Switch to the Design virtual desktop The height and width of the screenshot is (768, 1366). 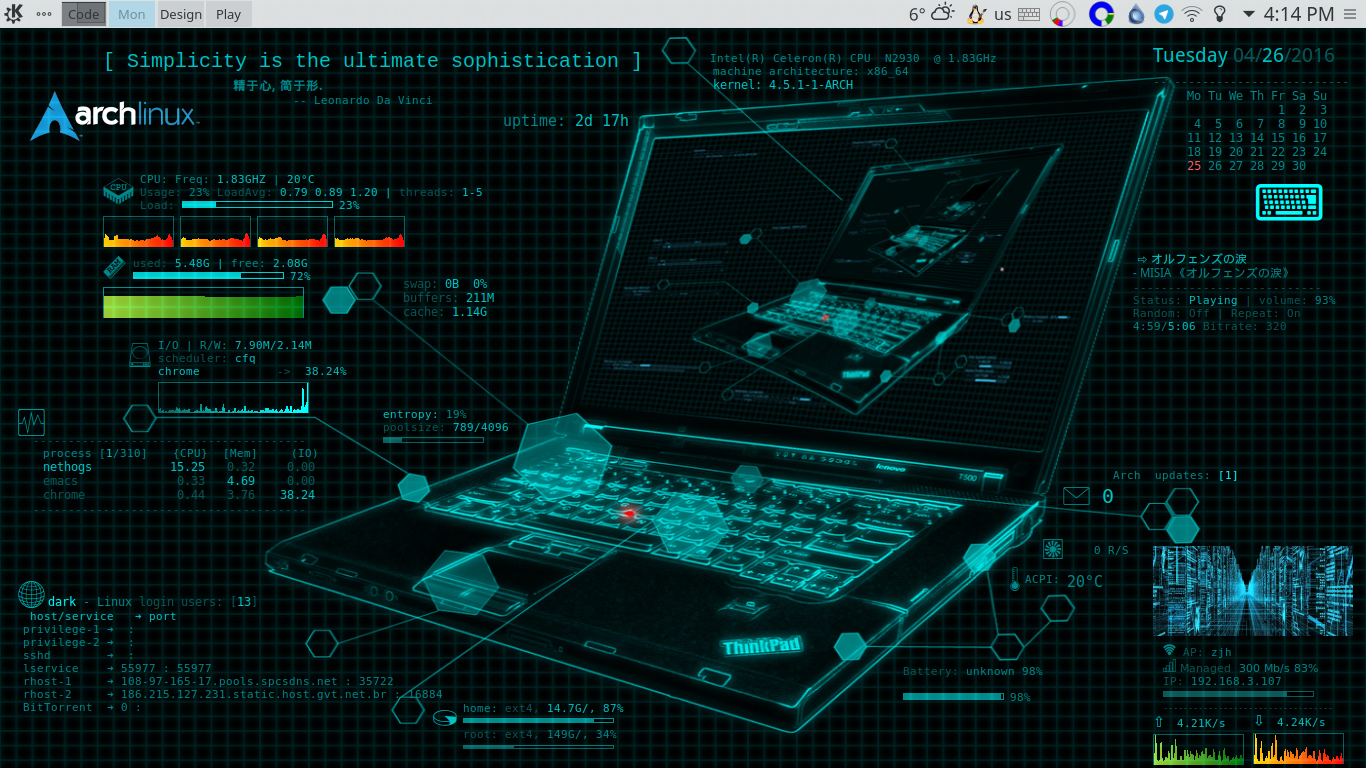181,14
